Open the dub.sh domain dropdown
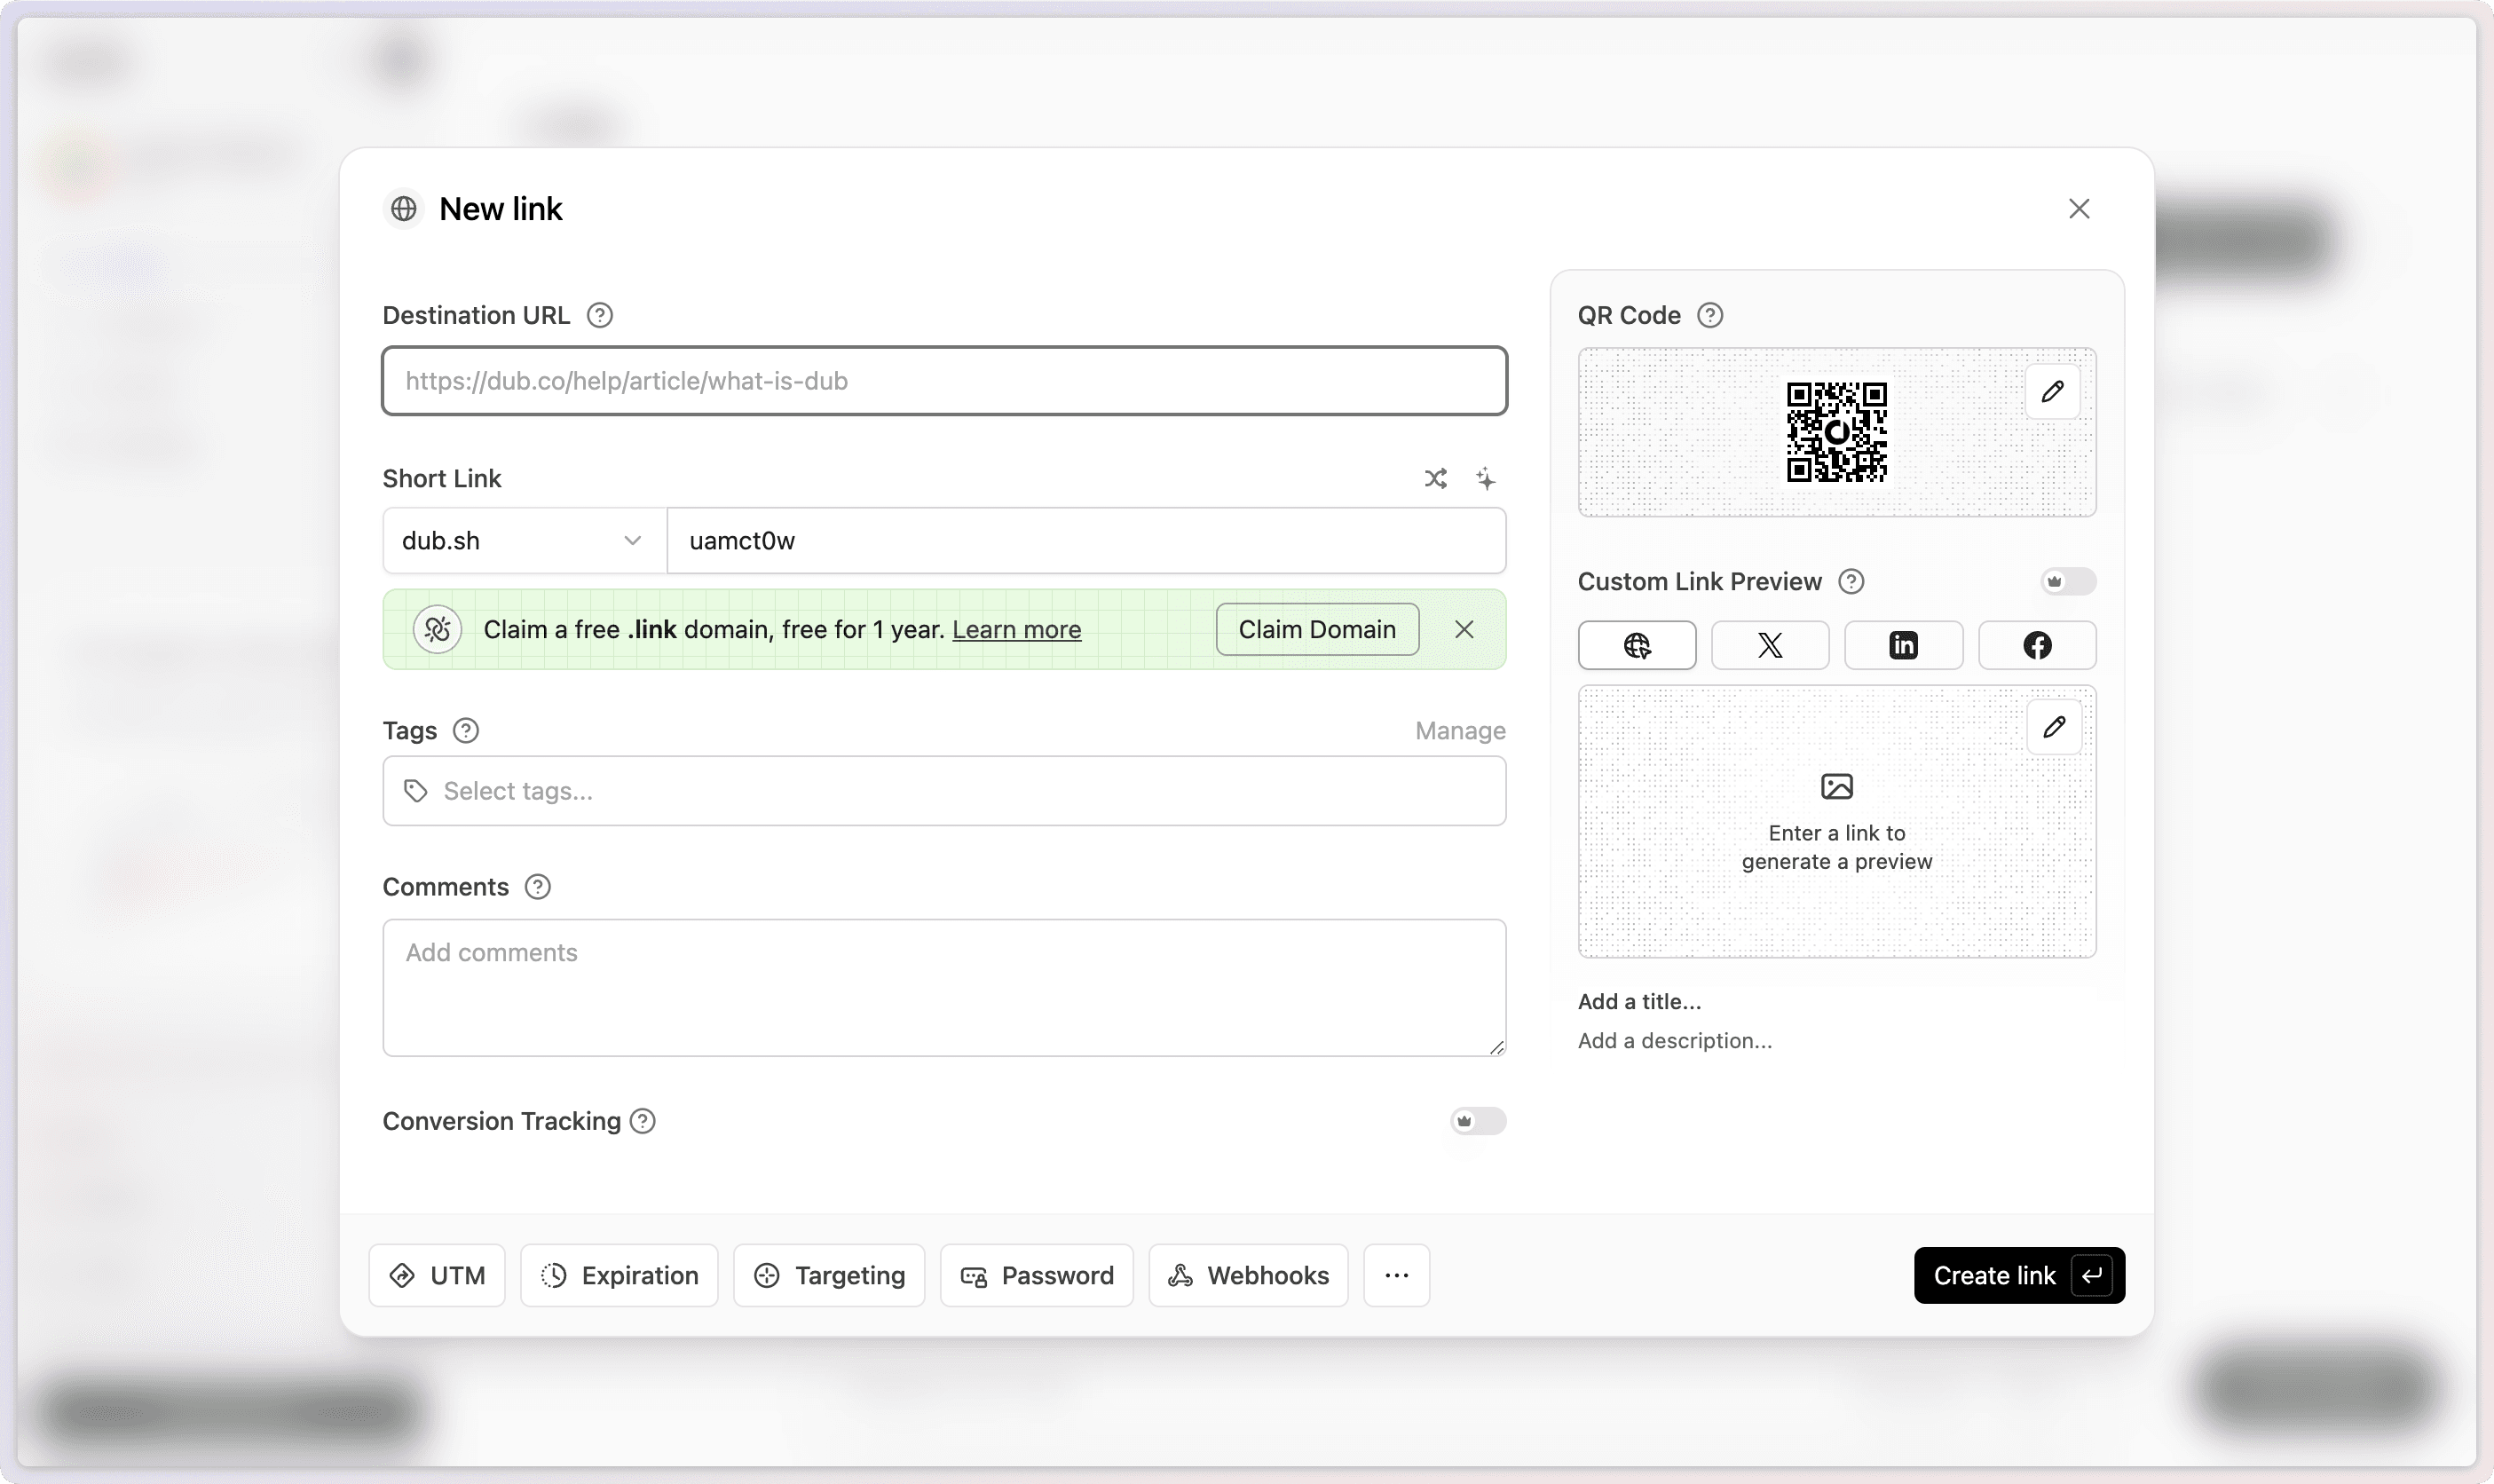Image resolution: width=2494 pixels, height=1484 pixels. point(524,541)
